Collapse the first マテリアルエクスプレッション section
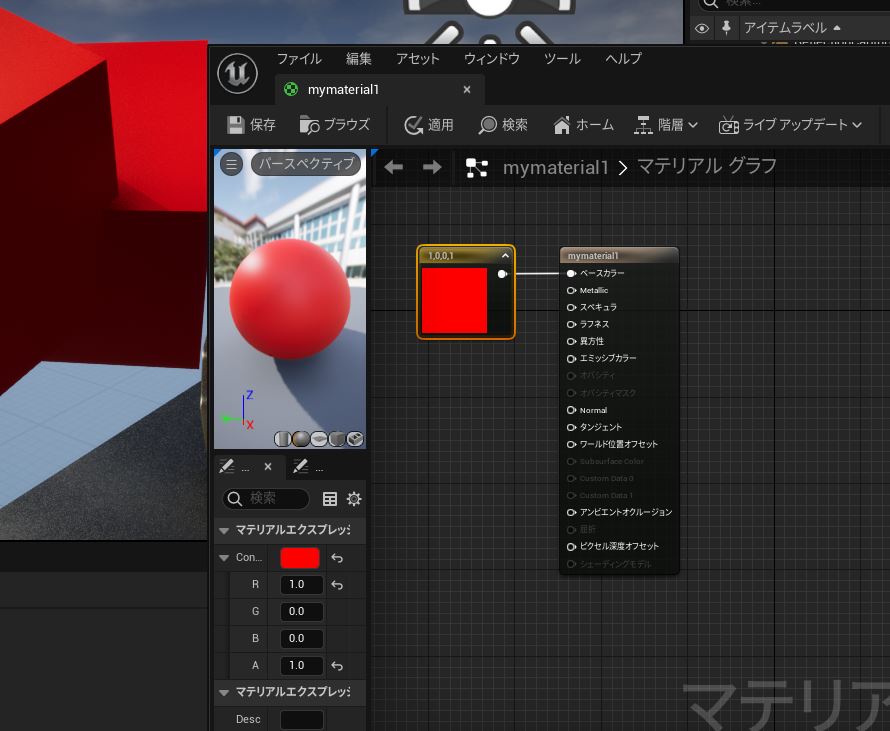 coord(224,531)
